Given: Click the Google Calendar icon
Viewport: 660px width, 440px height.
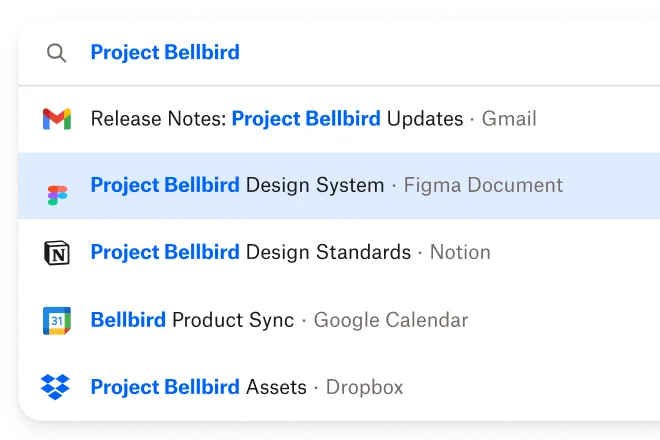Looking at the screenshot, I should coord(57,320).
